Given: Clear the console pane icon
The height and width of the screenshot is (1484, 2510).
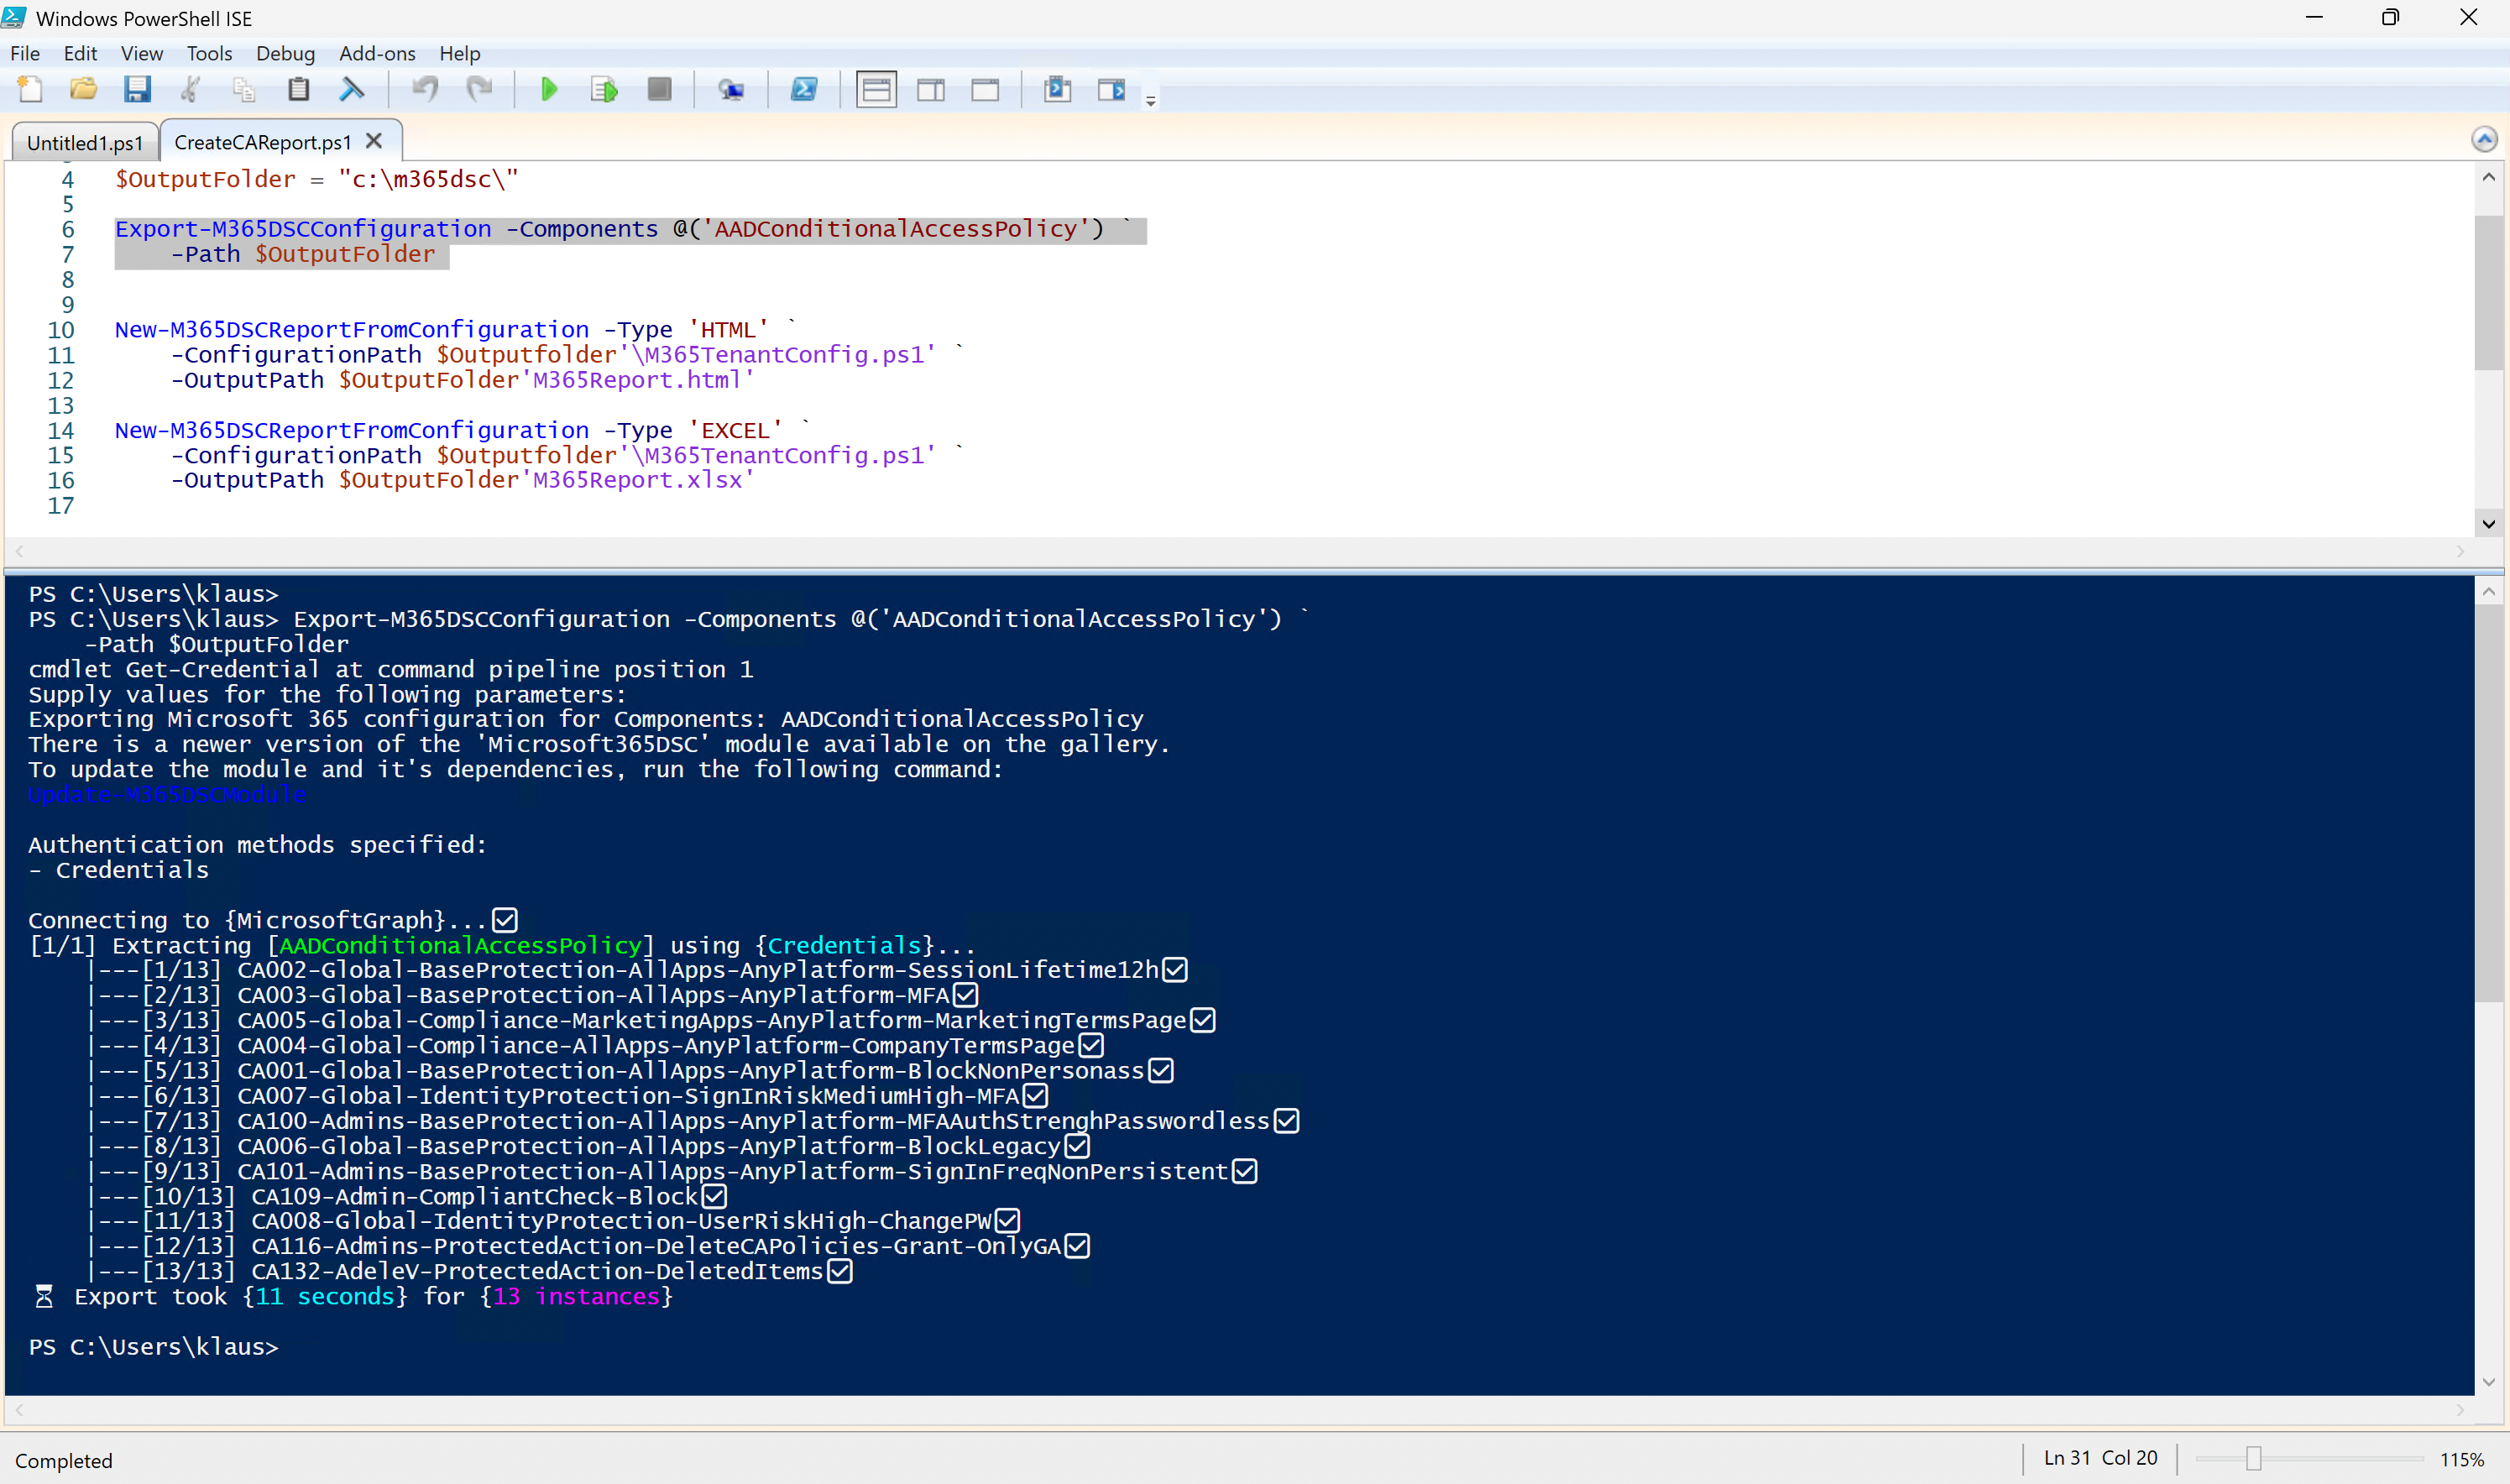Looking at the screenshot, I should coord(352,90).
